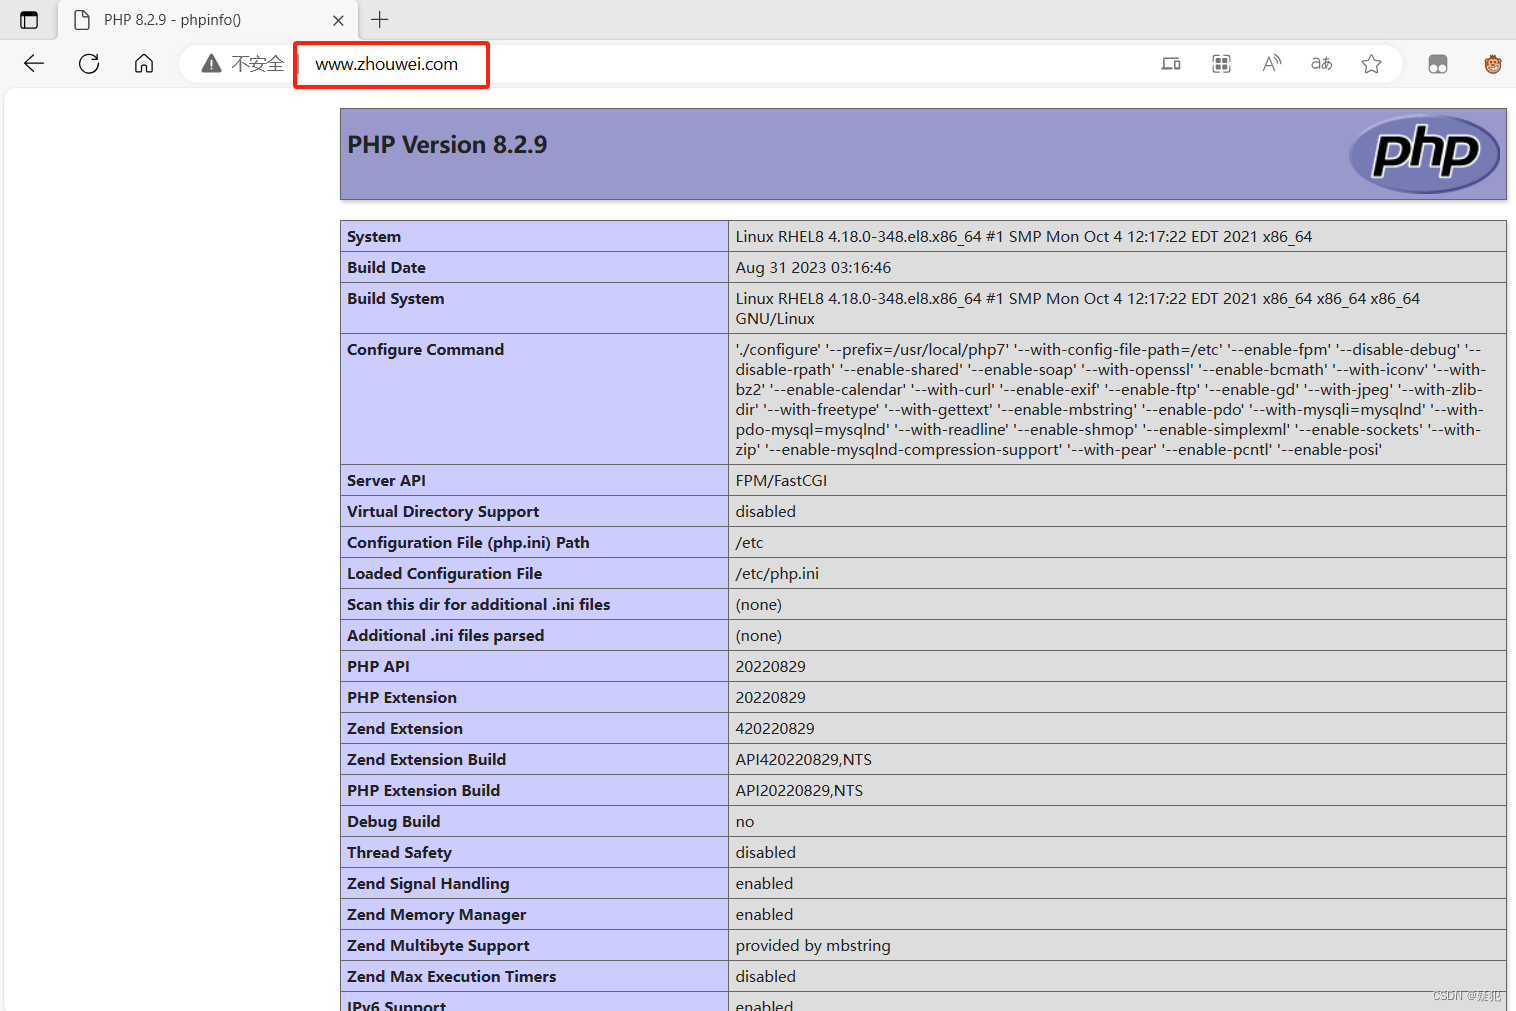
Task: Select Zend Signal Handling label
Action: tap(428, 884)
